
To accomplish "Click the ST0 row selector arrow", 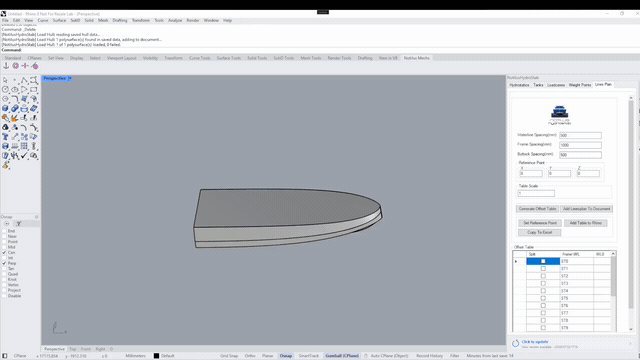I will click(x=516, y=261).
